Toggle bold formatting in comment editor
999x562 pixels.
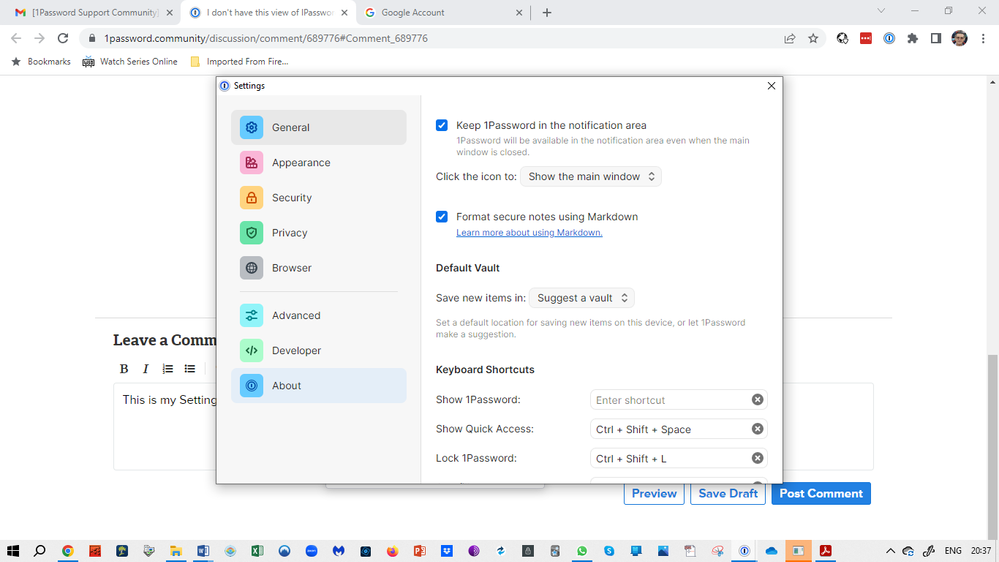tap(124, 369)
